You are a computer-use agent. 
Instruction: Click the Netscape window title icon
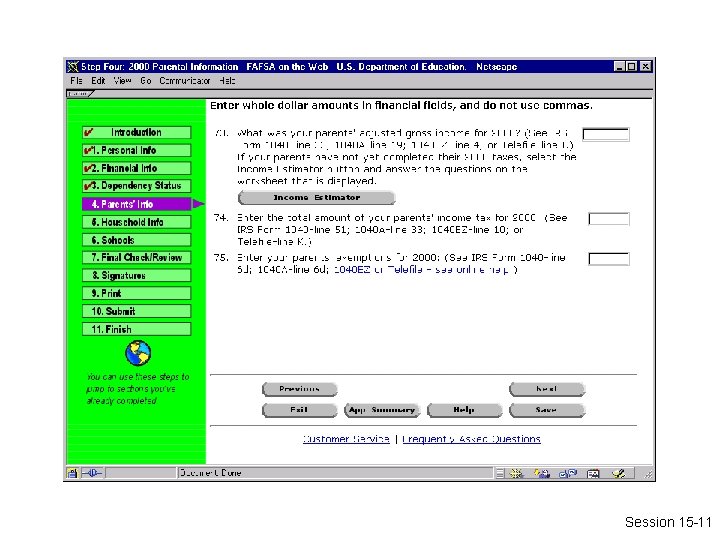[73, 67]
